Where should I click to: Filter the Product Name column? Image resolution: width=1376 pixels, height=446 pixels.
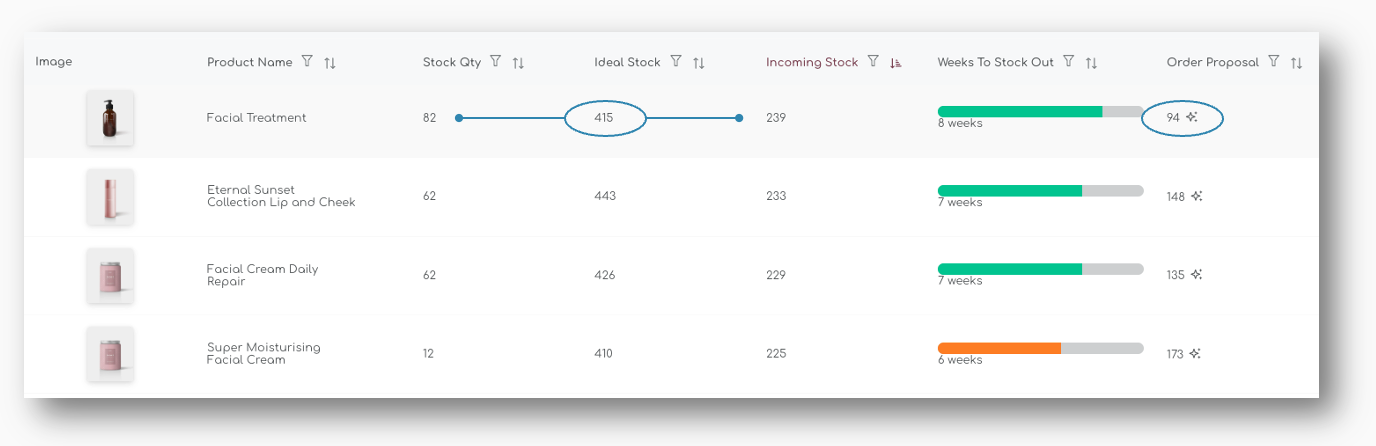(x=307, y=62)
